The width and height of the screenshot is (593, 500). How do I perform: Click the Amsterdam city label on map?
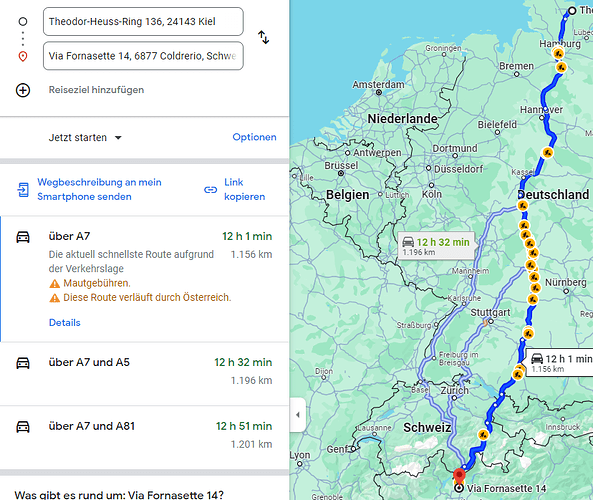[378, 84]
